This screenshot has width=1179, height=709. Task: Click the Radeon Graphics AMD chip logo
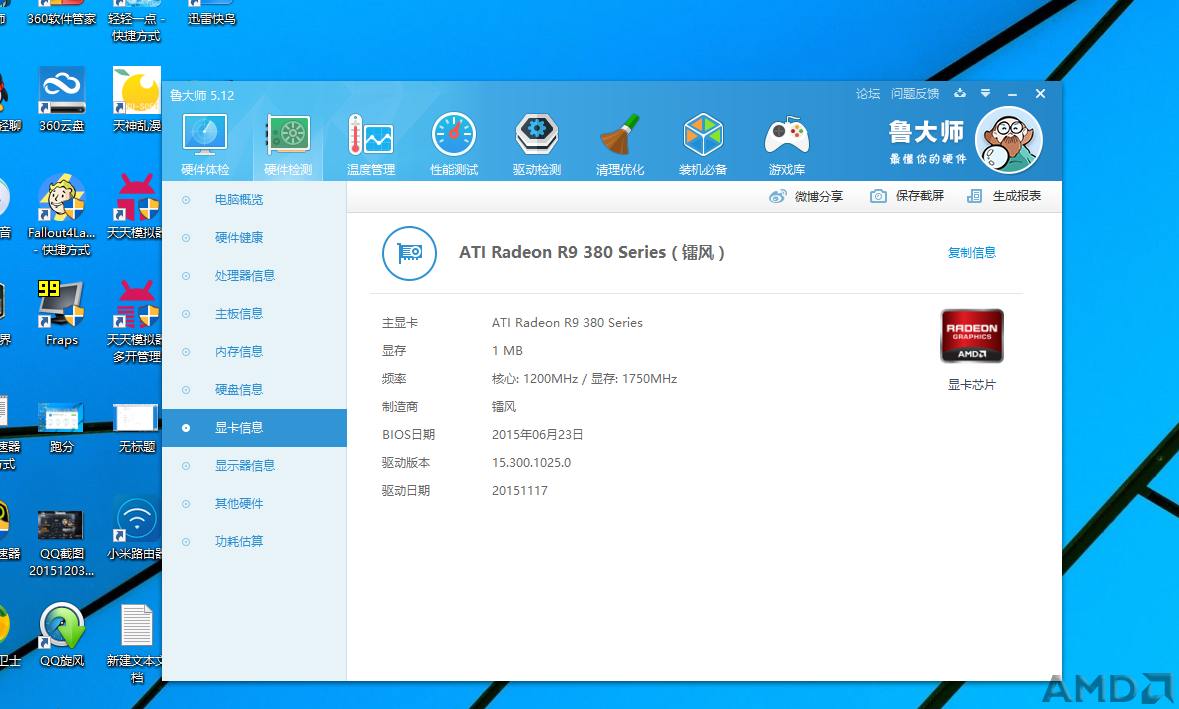click(x=971, y=335)
